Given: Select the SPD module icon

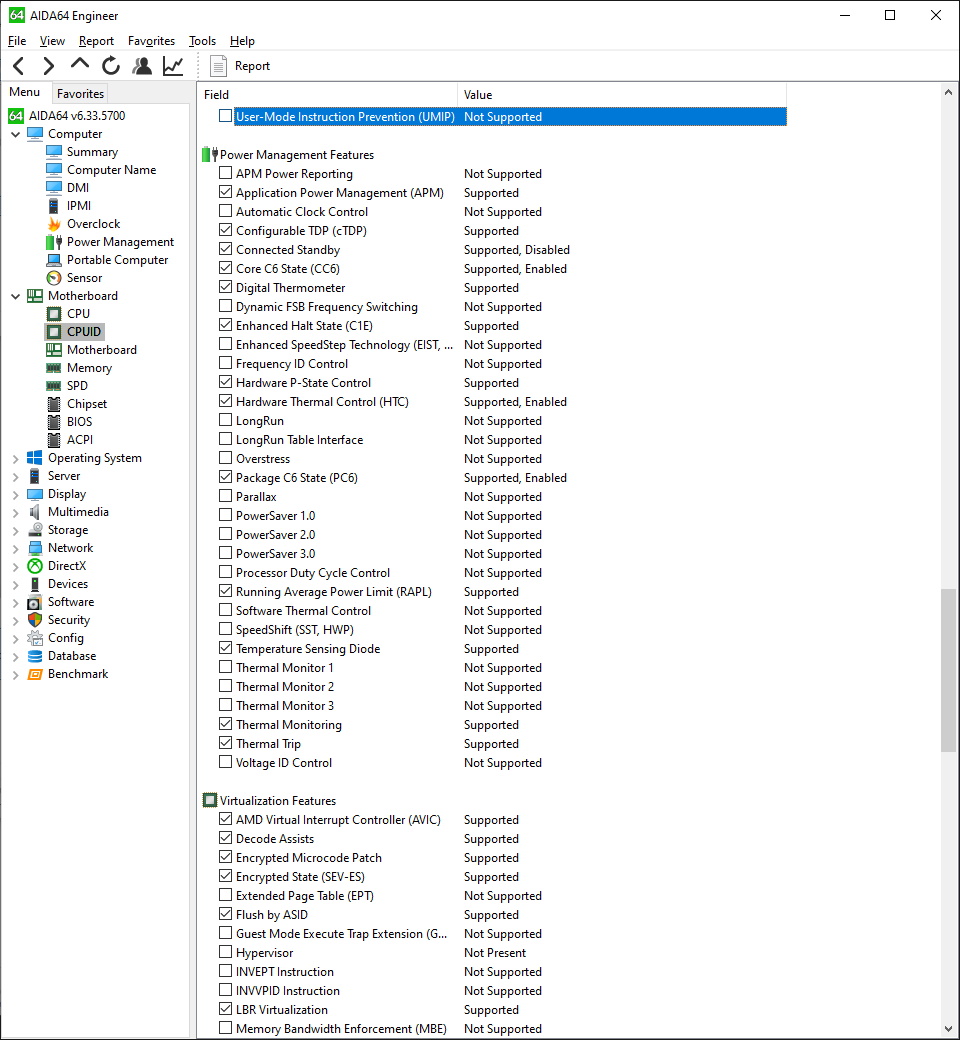Looking at the screenshot, I should click(54, 386).
